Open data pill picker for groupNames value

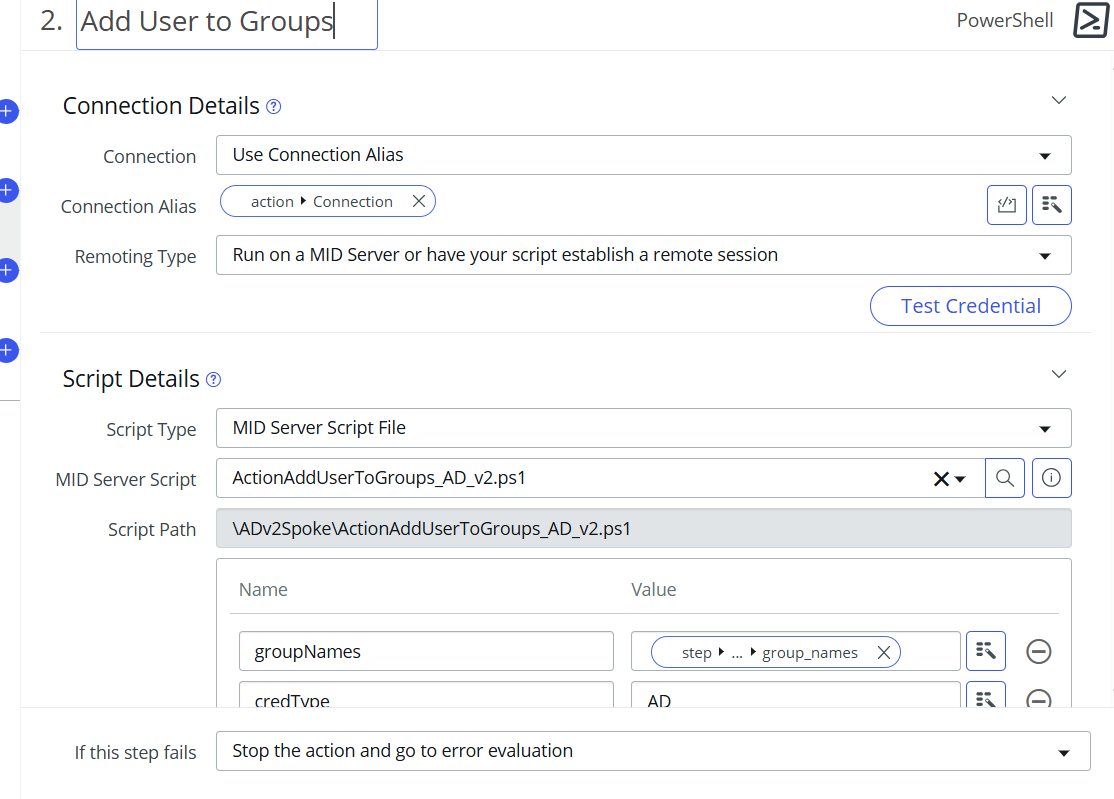pos(985,651)
